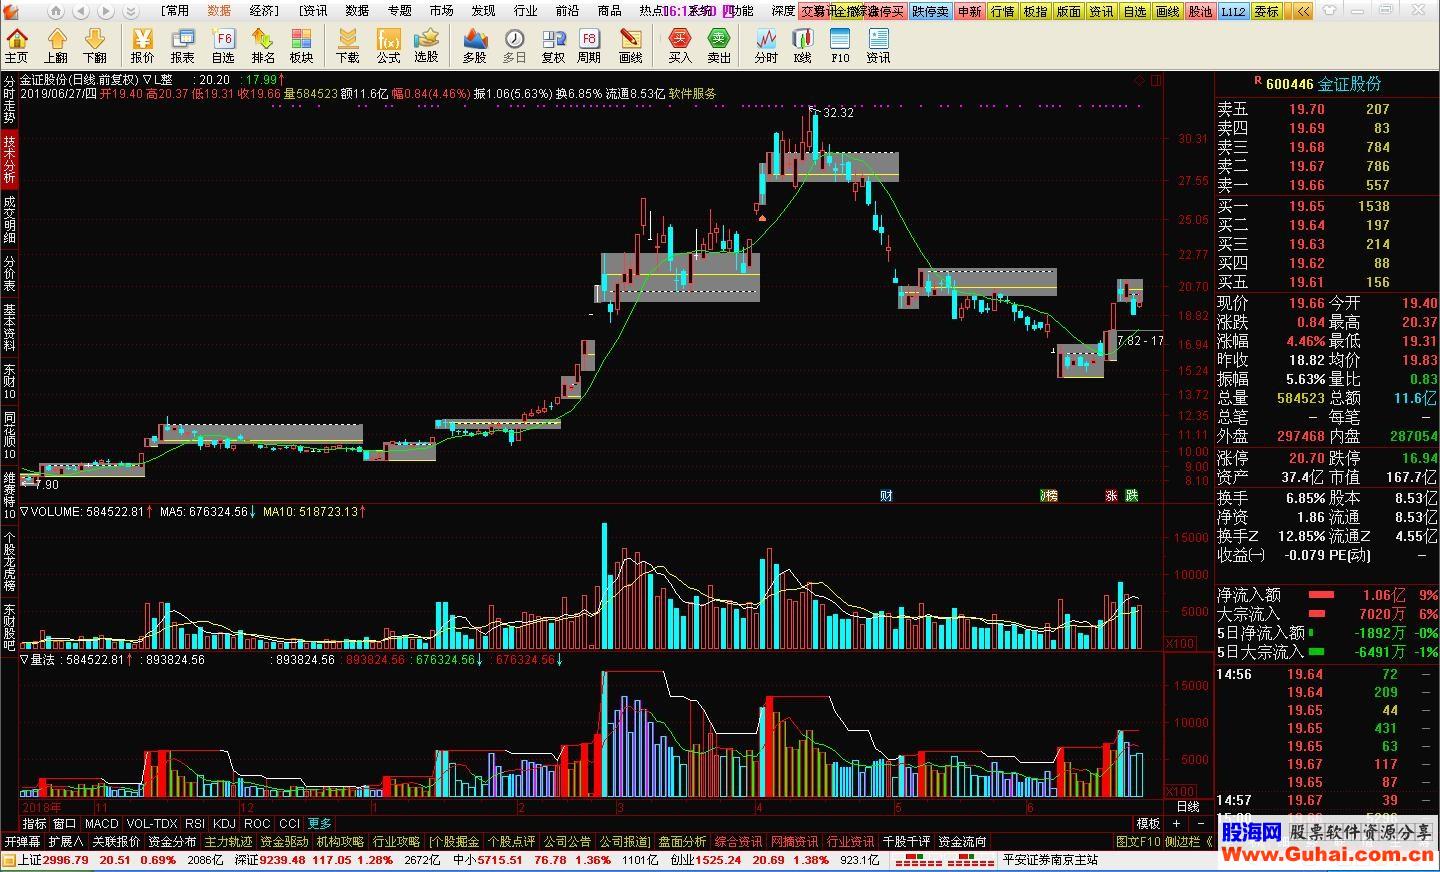
Task: Click 上翻 page-up arrow icon
Action: 56,45
